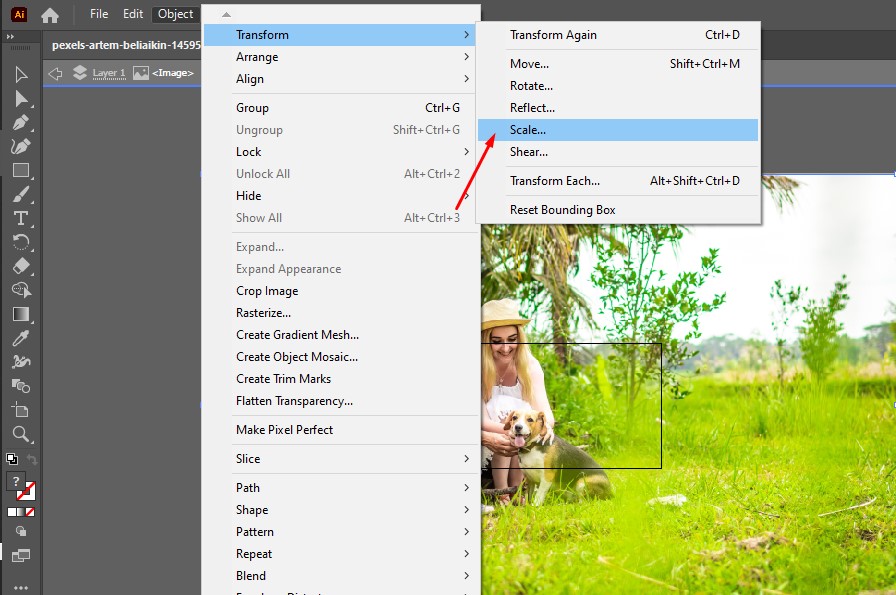The width and height of the screenshot is (896, 595).
Task: Select the Selection tool
Action: tap(22, 76)
